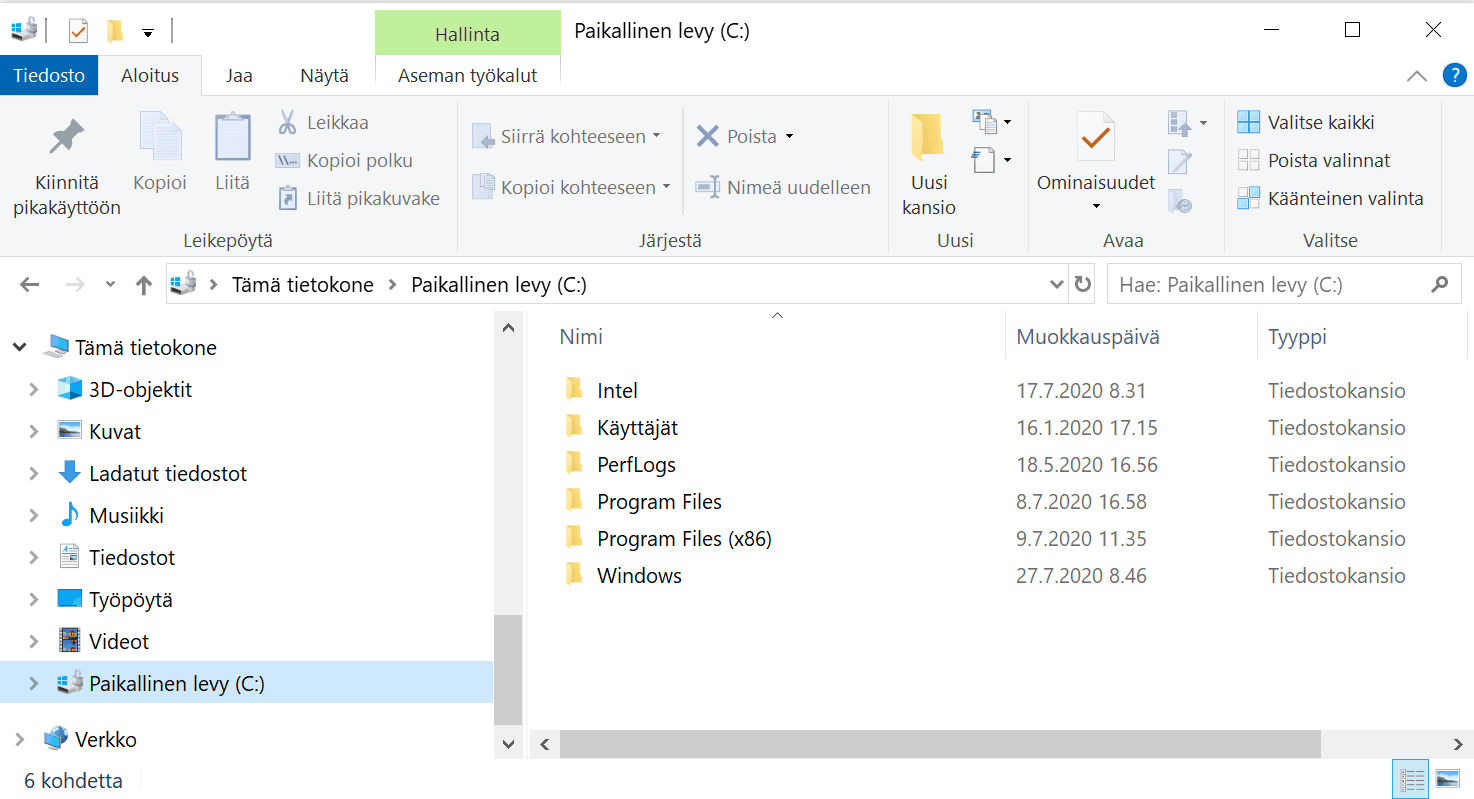
Task: Open the Aseman työkalut tab
Action: point(468,75)
